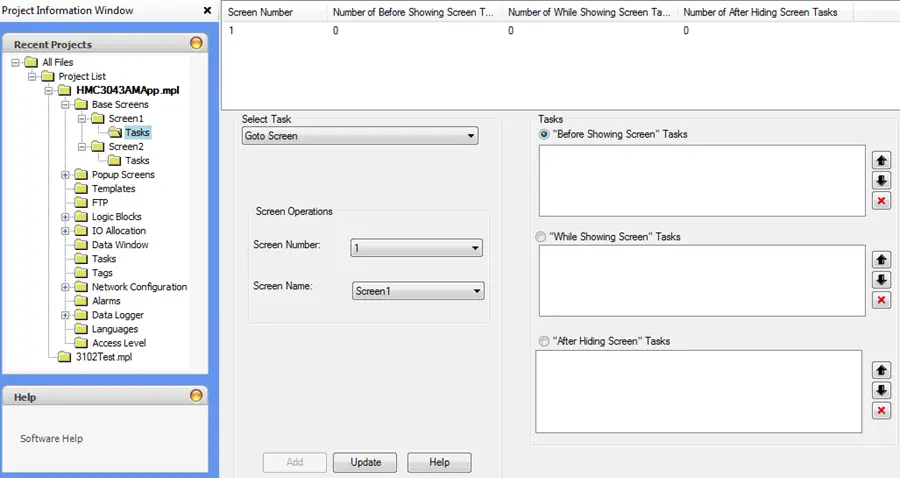Screen dimensions: 900x478
Task: Select "Before Showing Screen" Tasks radio button
Action: [544, 134]
